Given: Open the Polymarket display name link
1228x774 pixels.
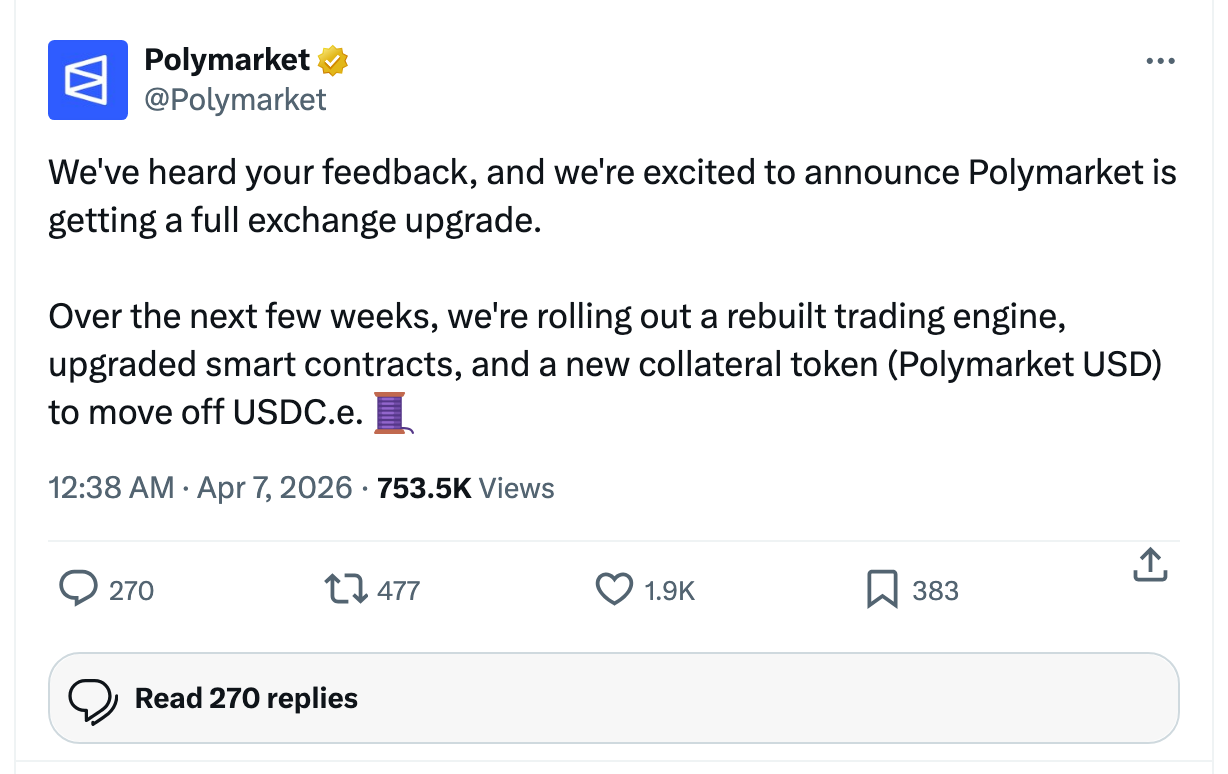Looking at the screenshot, I should pyautogui.click(x=227, y=60).
